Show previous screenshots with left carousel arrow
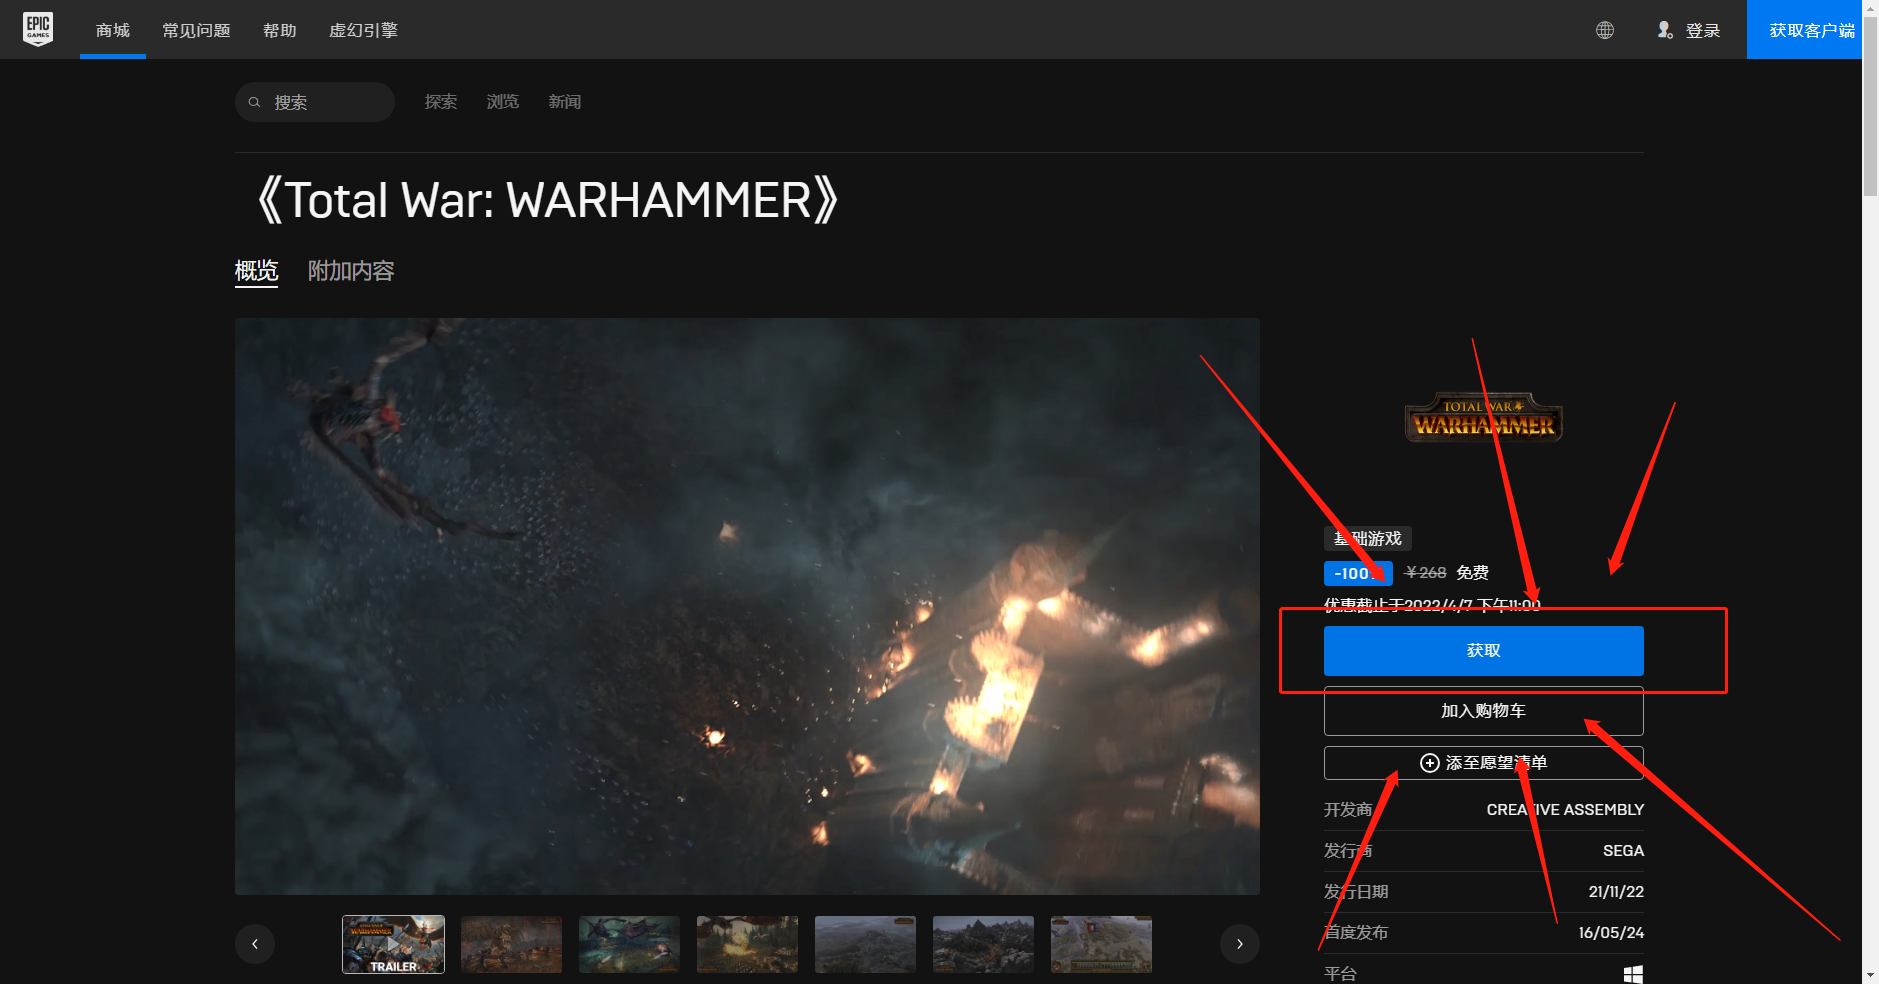The width and height of the screenshot is (1879, 984). pos(255,943)
